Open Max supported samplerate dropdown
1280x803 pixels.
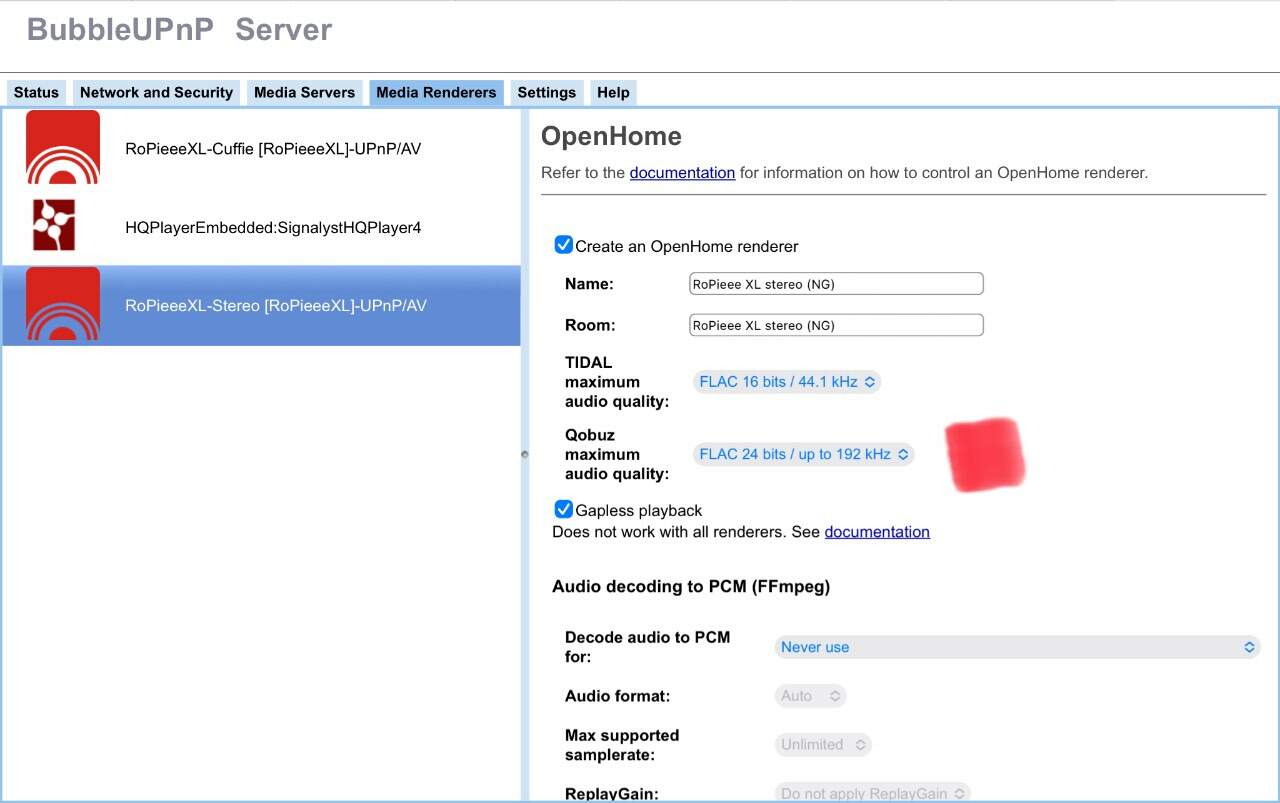(x=823, y=745)
